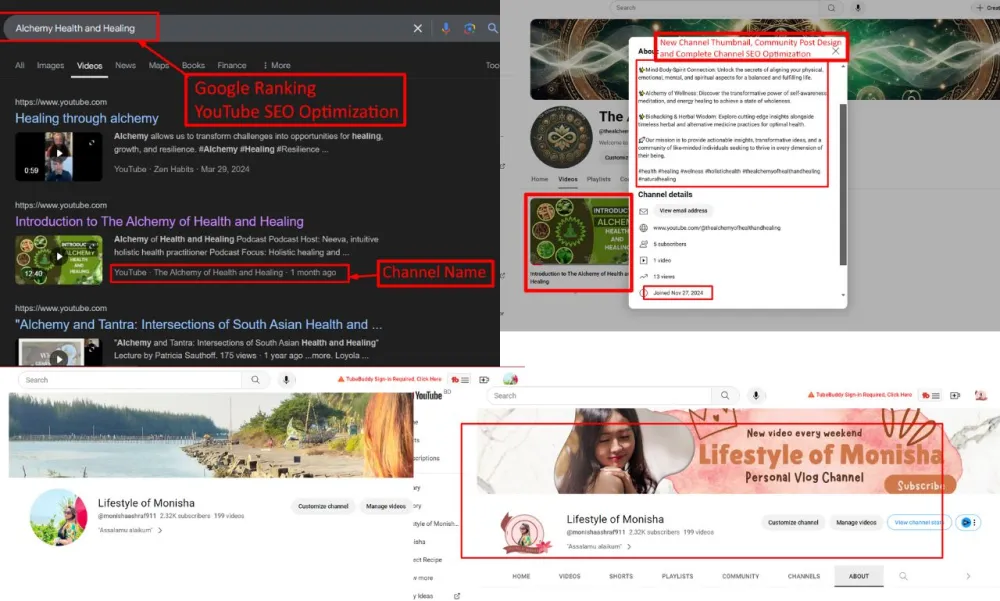
Task: Click search magnifier above the beach banner
Action: pyautogui.click(x=255, y=380)
